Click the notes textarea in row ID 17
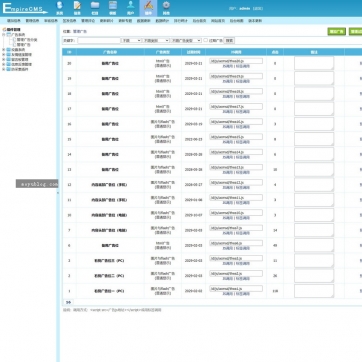The image size is (362, 362). [314, 109]
